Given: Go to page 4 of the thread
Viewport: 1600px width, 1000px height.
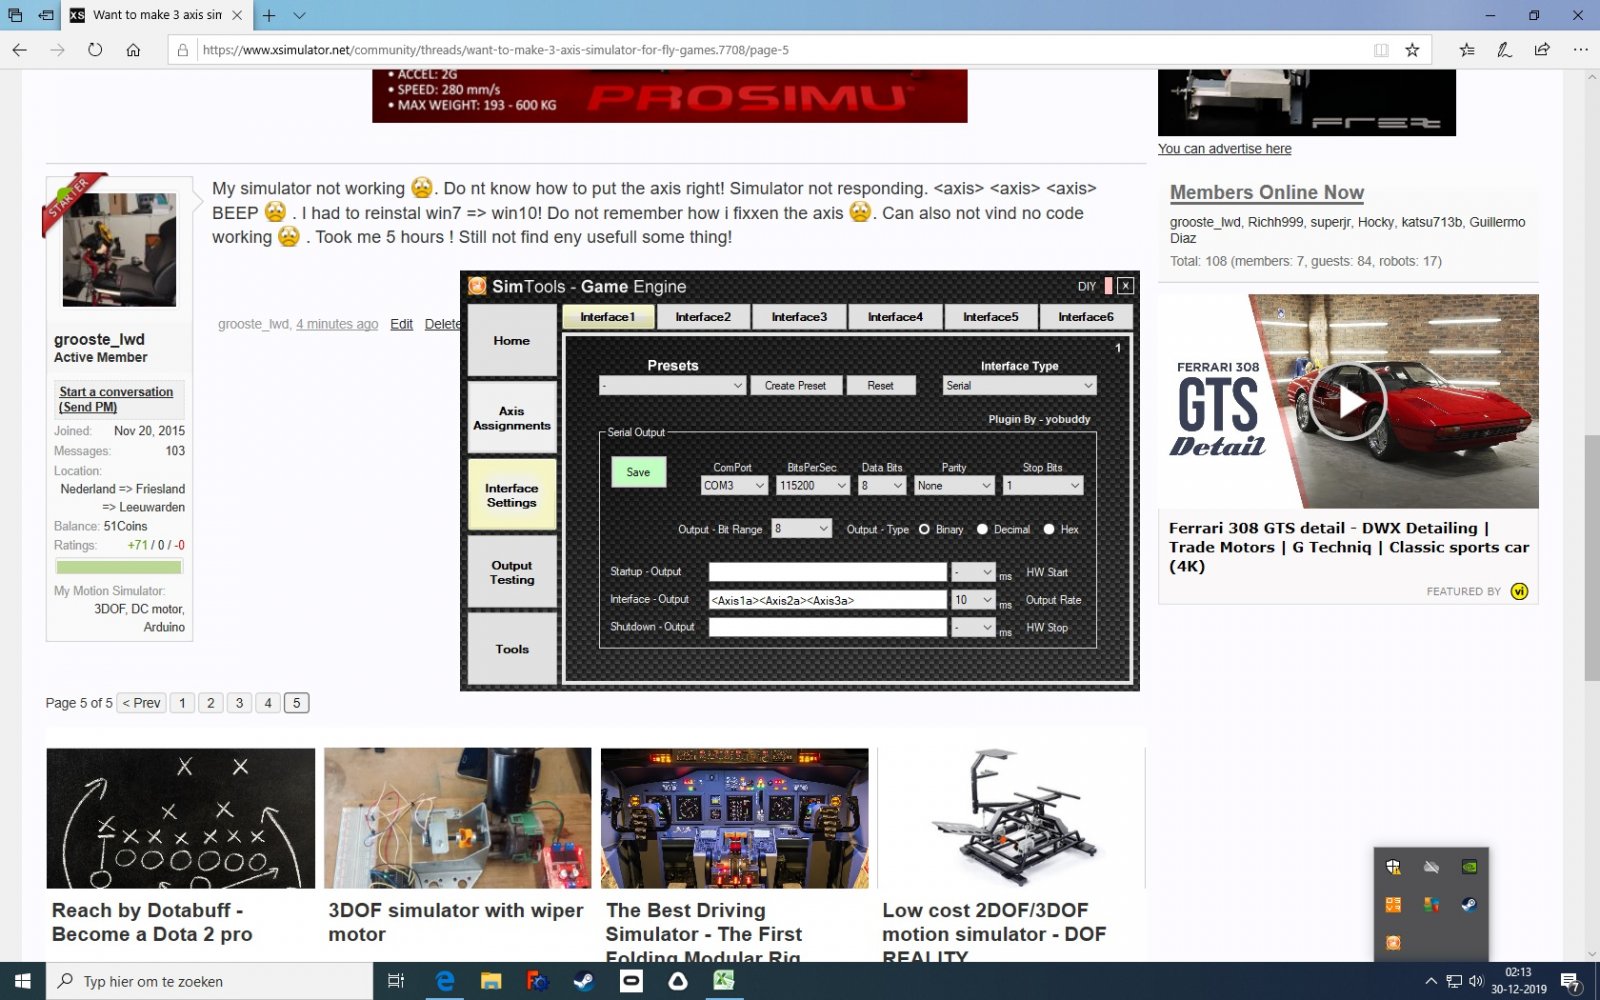Looking at the screenshot, I should click(268, 703).
